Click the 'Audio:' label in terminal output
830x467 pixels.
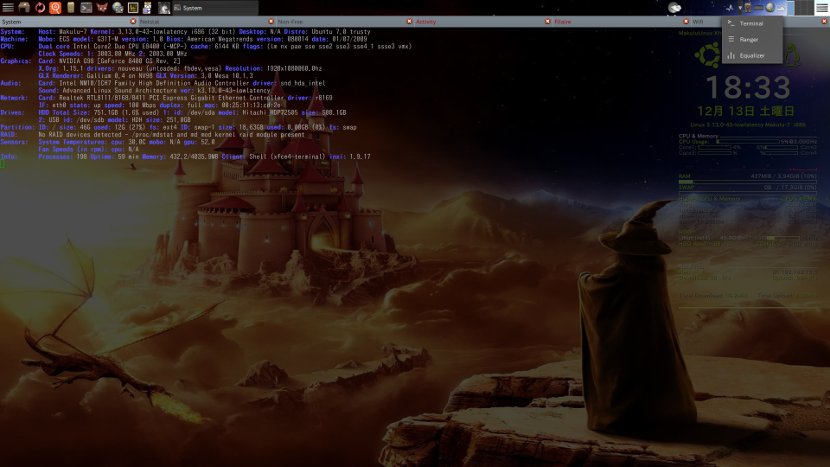[11, 83]
